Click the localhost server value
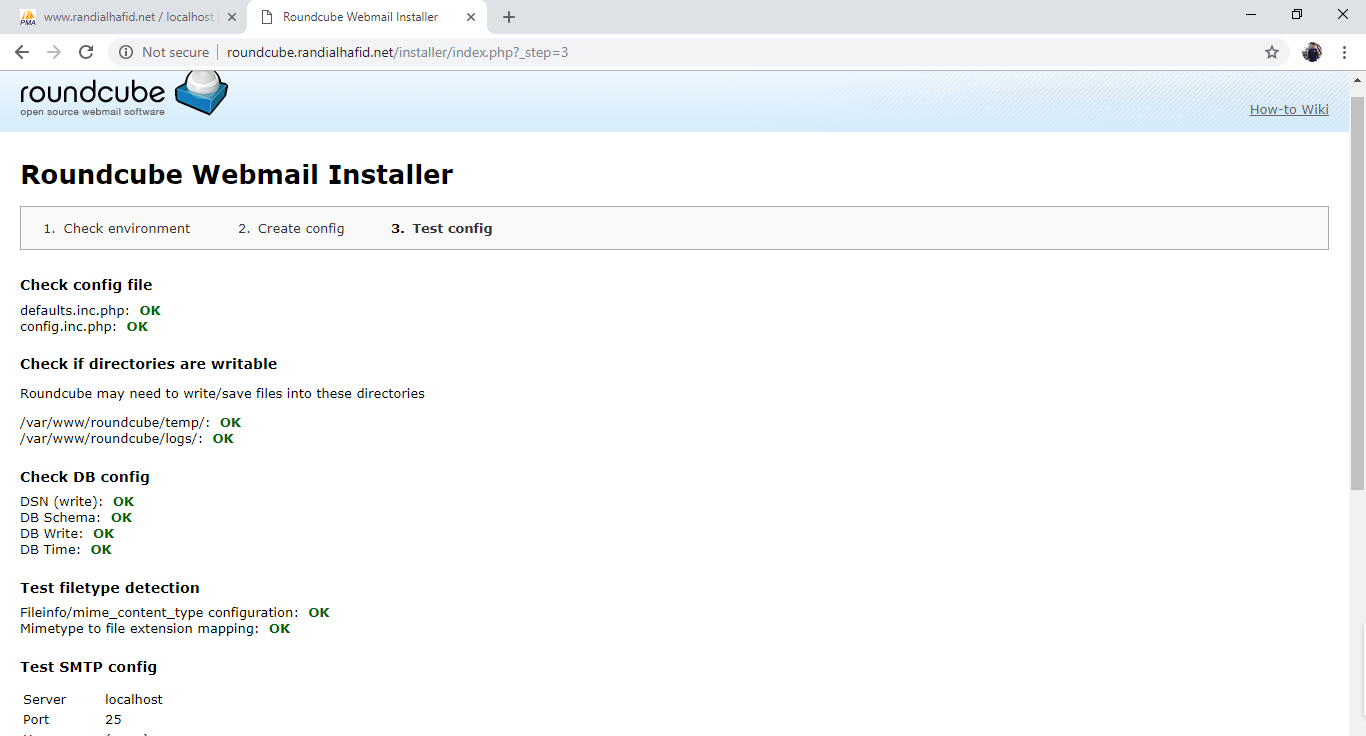Screen dimensions: 1366x736 (x=134, y=700)
